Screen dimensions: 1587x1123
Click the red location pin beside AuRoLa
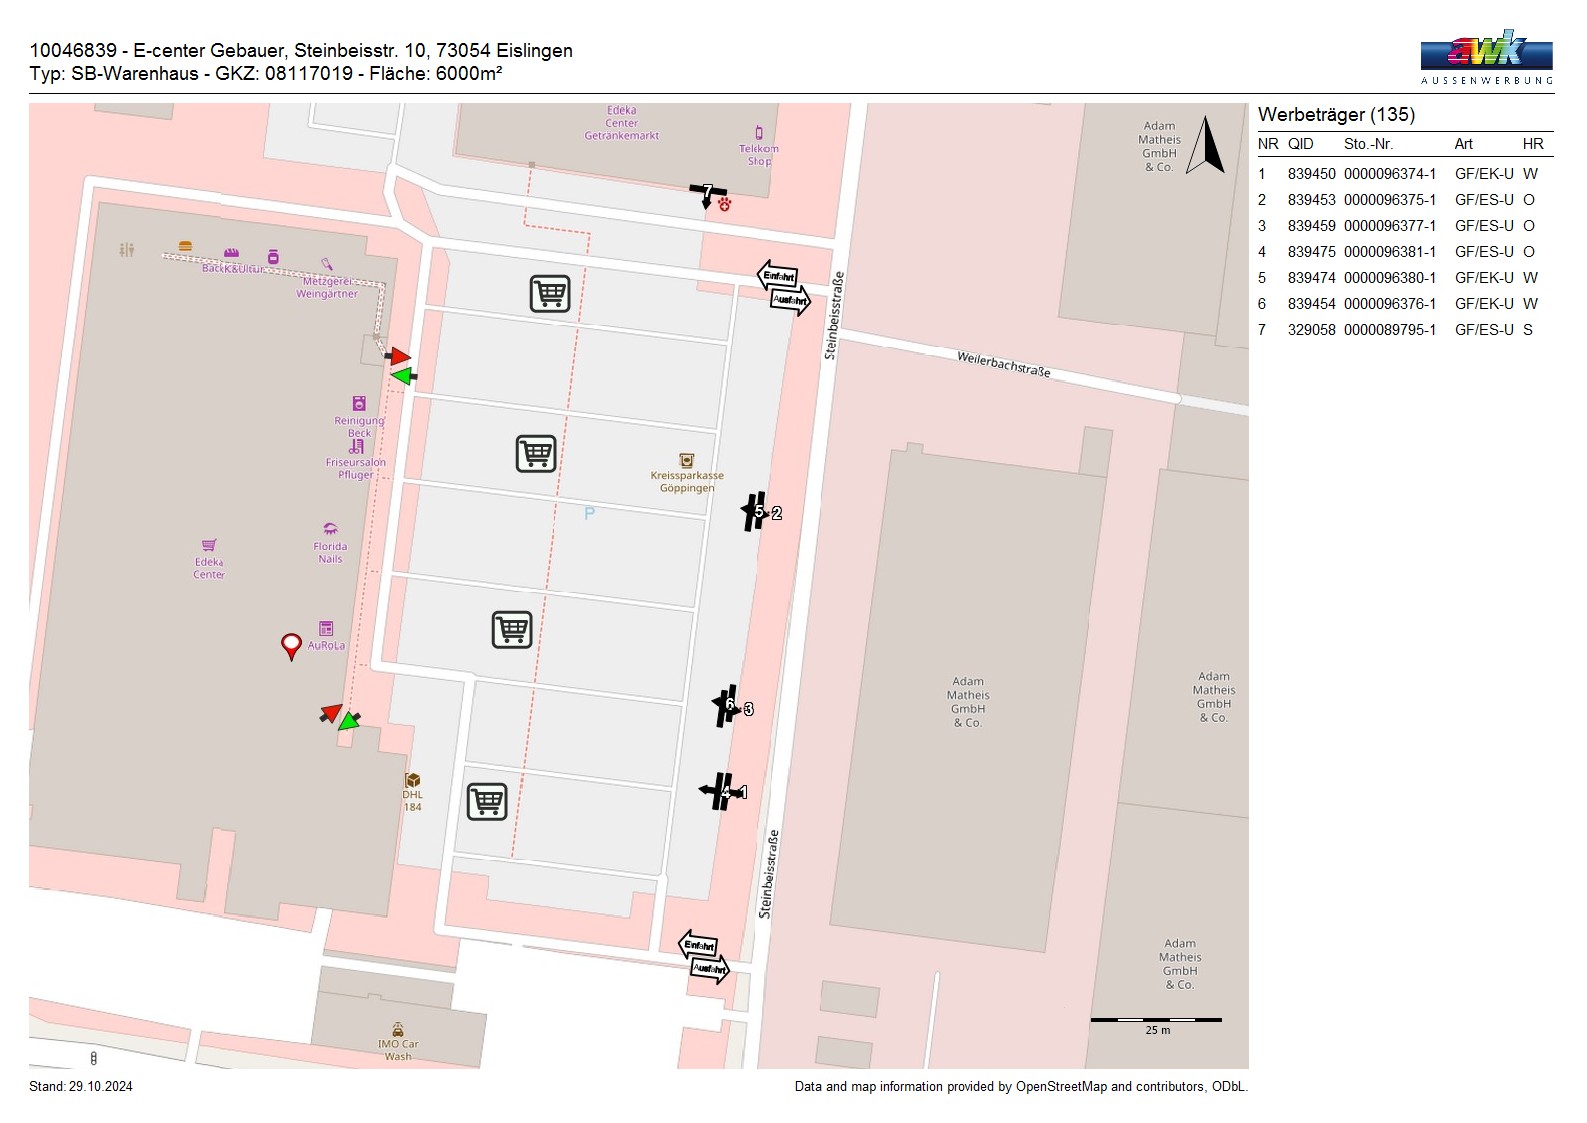pyautogui.click(x=291, y=646)
